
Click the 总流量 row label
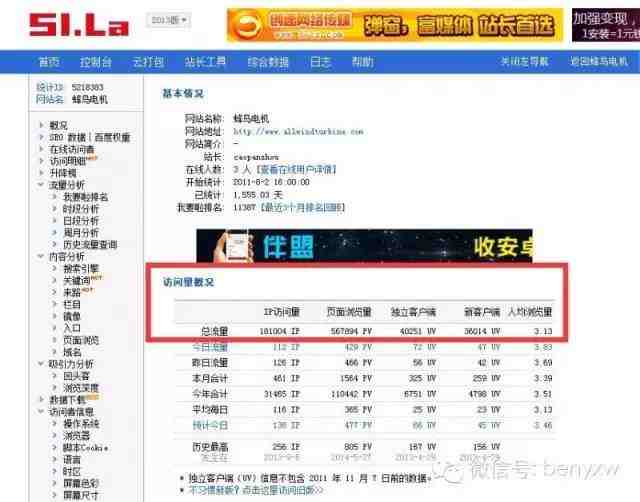(x=214, y=331)
